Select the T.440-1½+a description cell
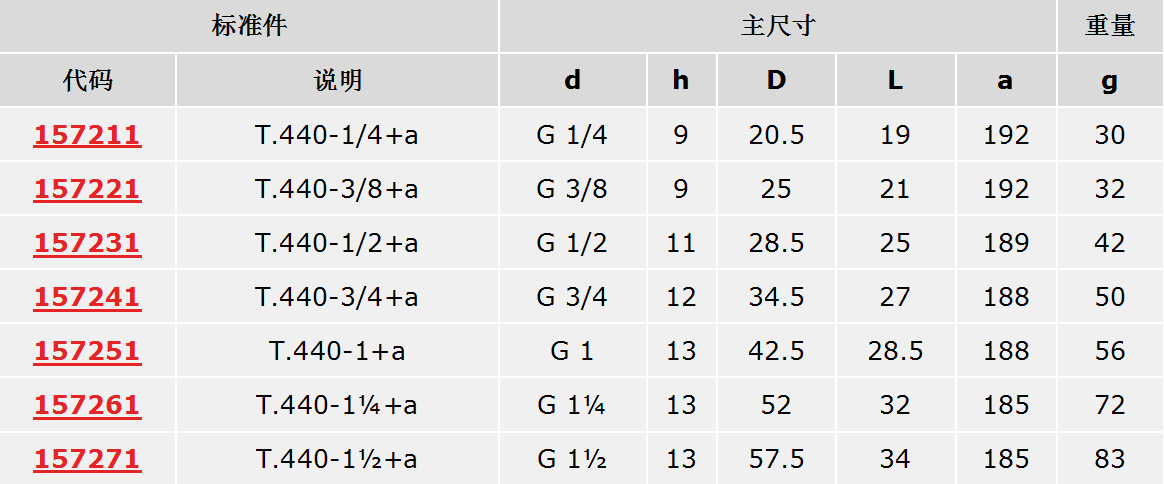Image resolution: width=1164 pixels, height=484 pixels. pyautogui.click(x=337, y=459)
